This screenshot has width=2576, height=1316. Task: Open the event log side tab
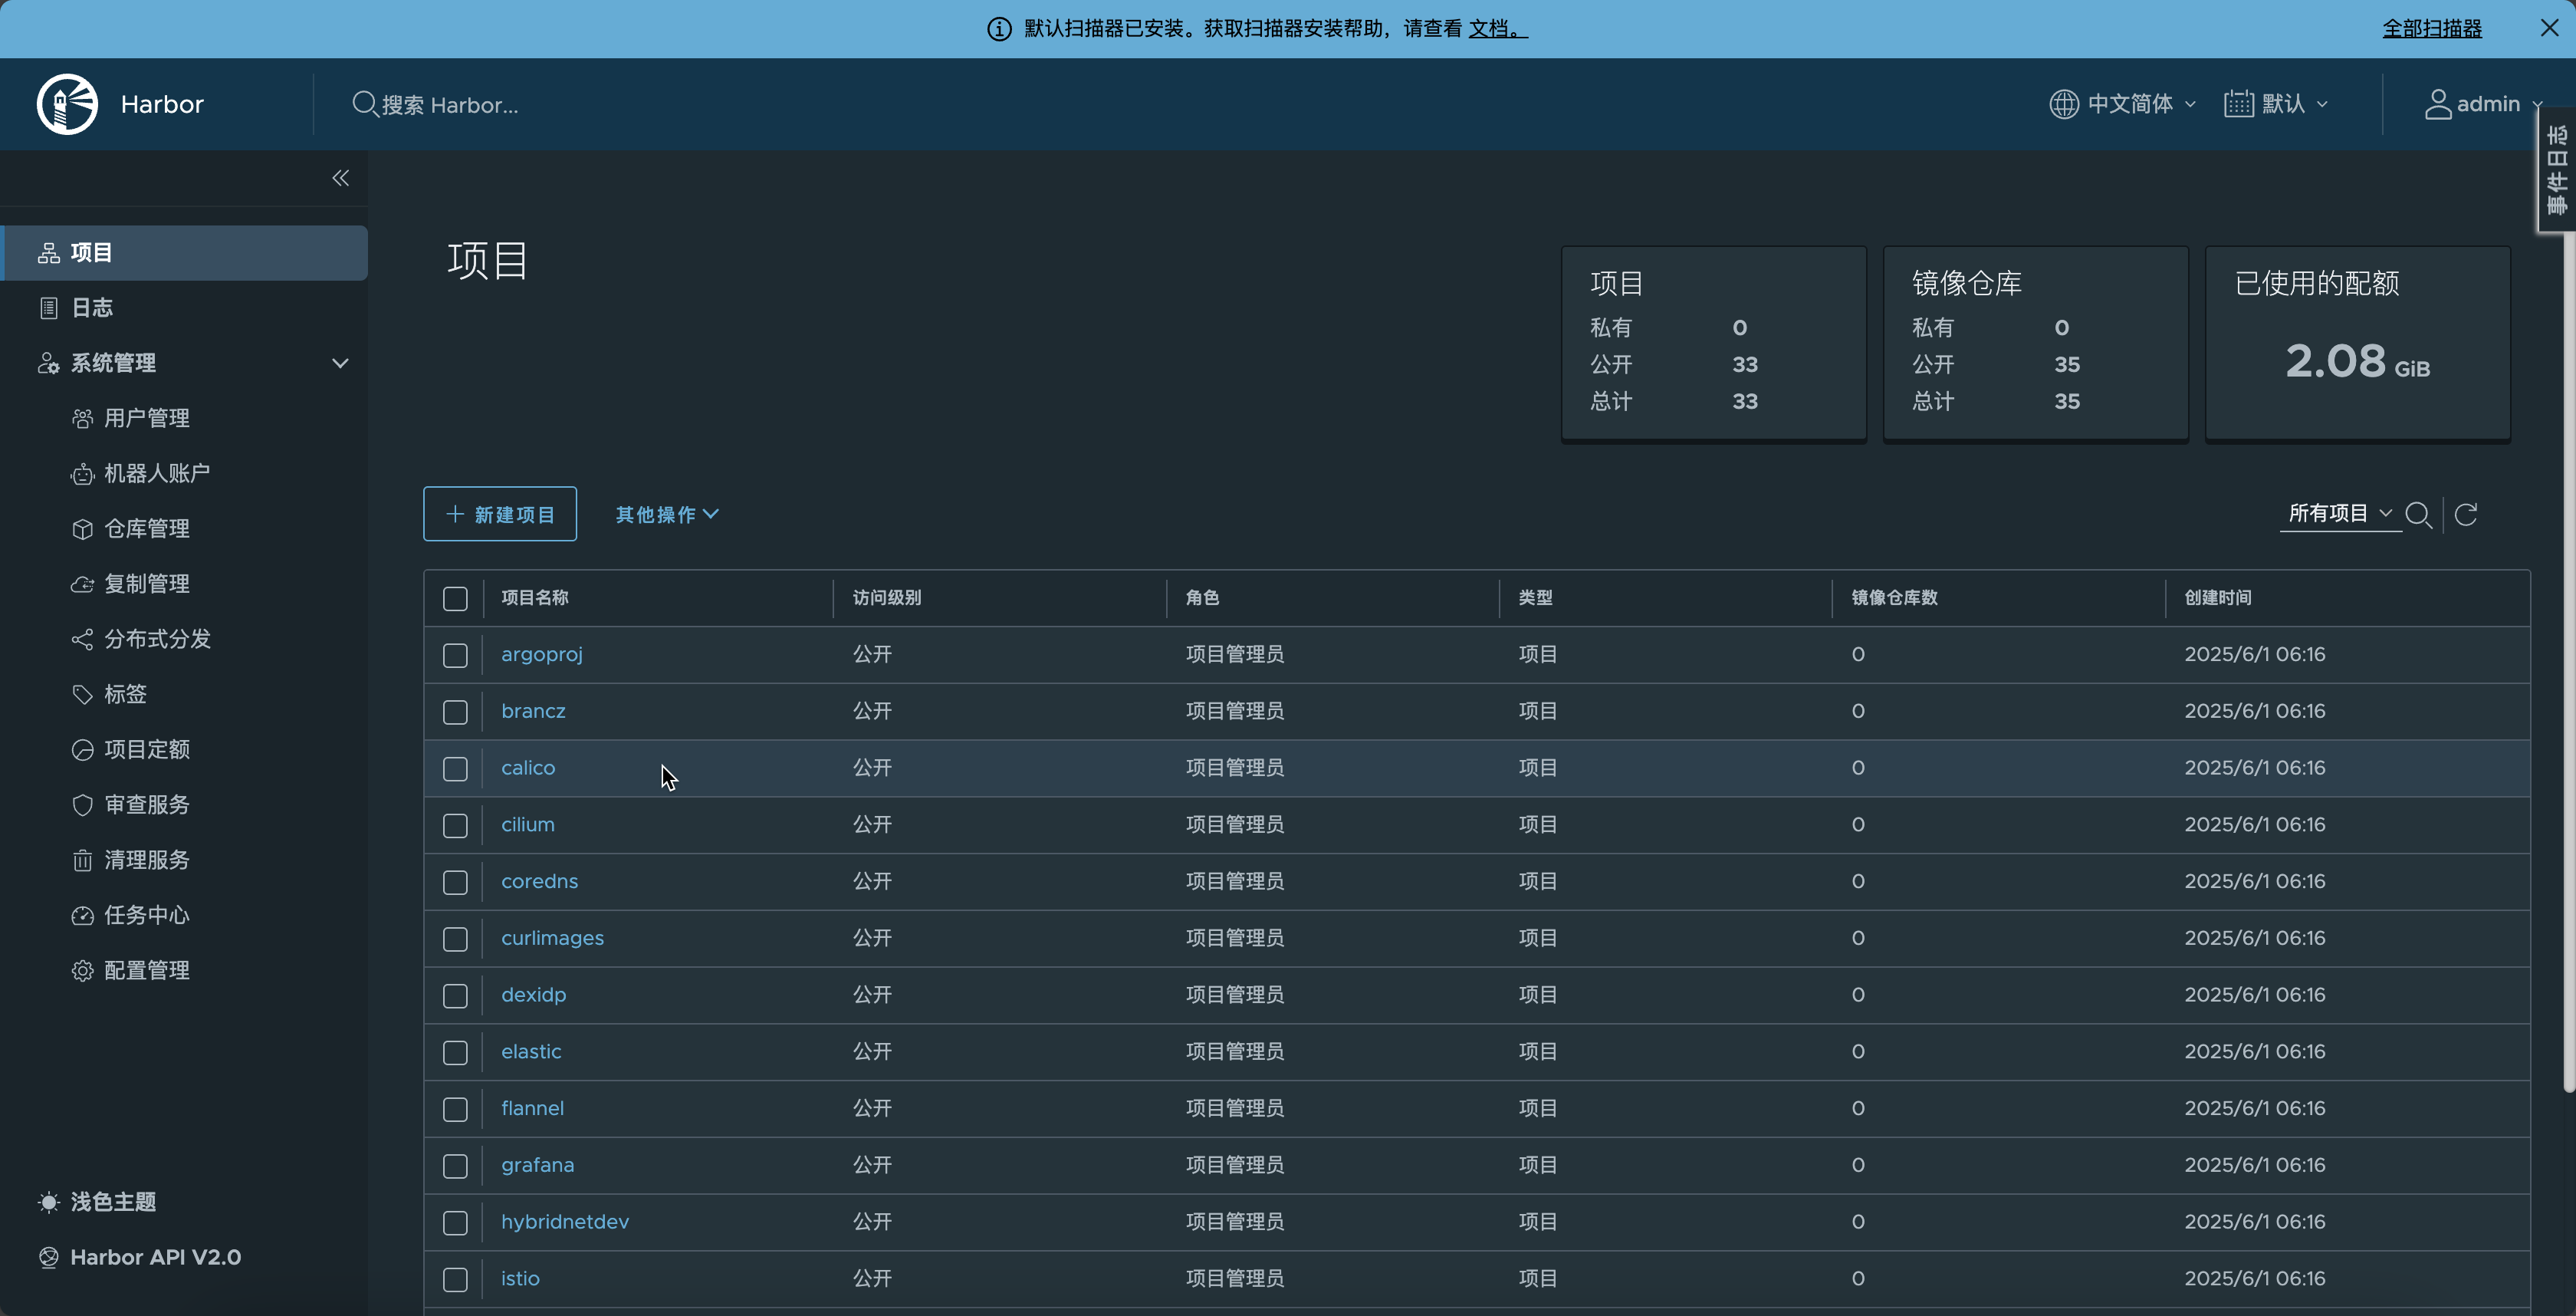tap(2556, 170)
